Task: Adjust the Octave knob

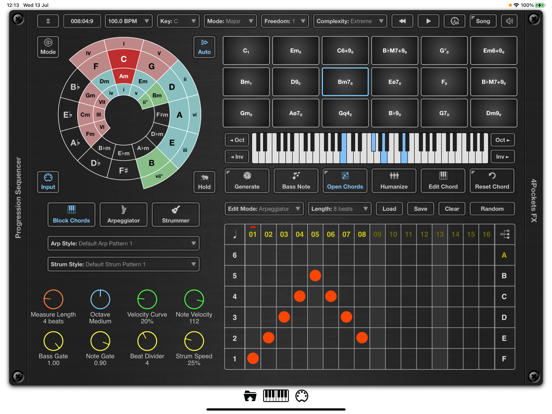Action: 100,299
